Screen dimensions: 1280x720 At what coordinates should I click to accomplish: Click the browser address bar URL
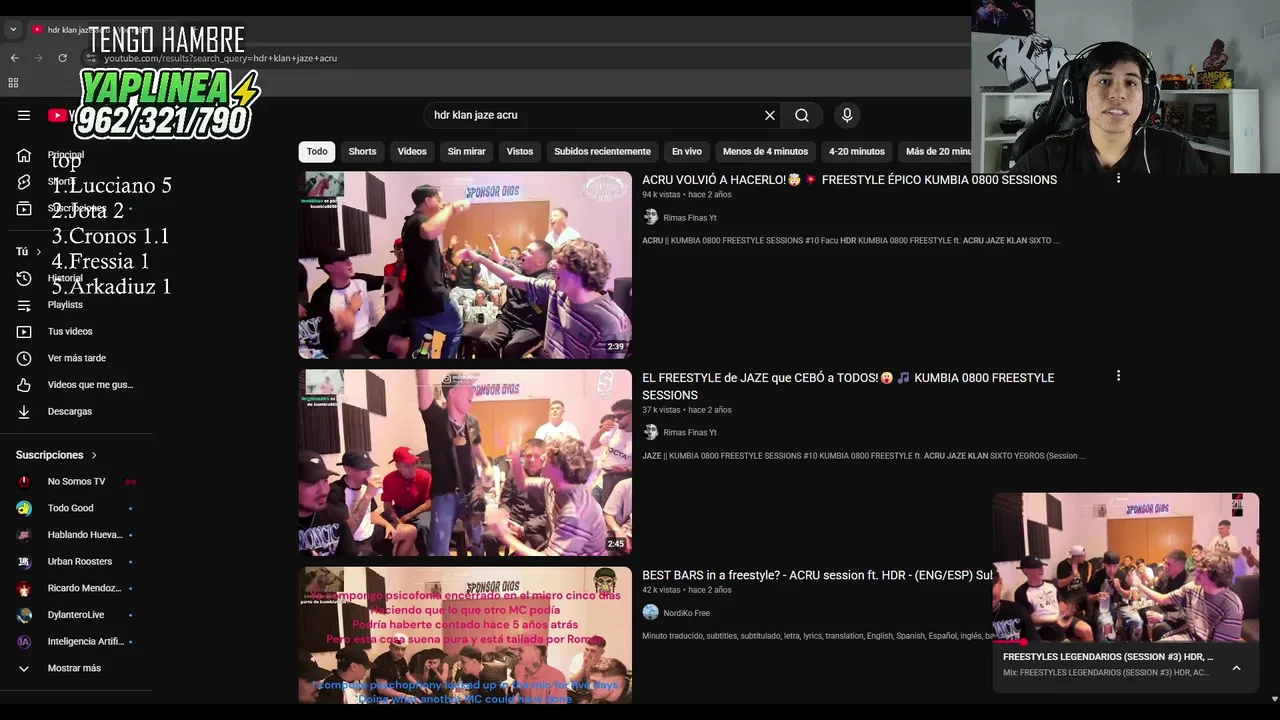pyautogui.click(x=221, y=58)
